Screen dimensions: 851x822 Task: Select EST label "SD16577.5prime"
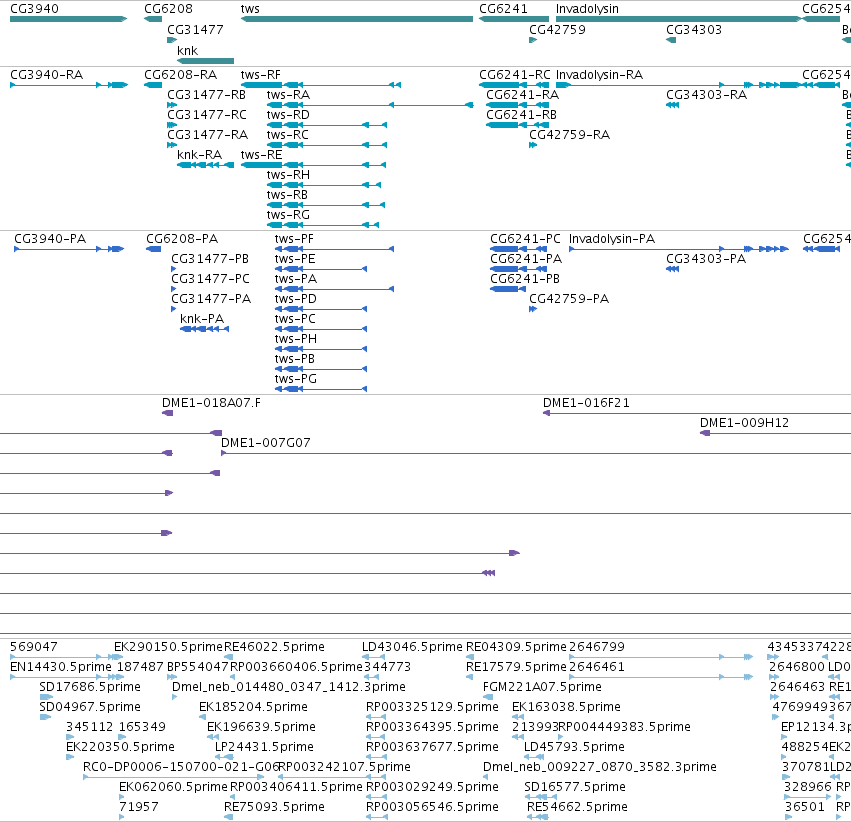[575, 787]
